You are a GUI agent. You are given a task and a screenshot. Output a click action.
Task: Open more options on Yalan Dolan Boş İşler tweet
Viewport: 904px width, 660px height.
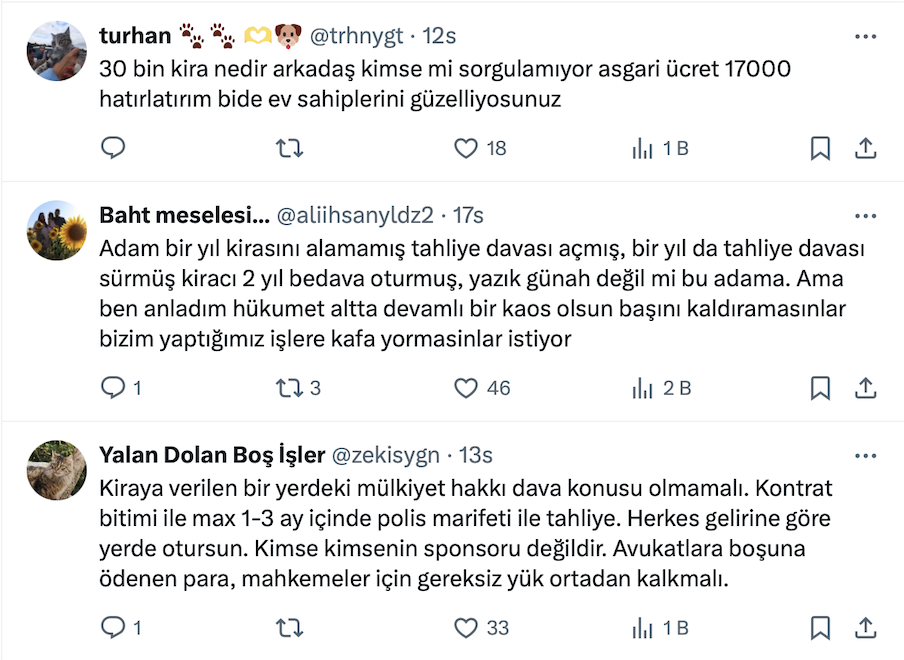866,456
